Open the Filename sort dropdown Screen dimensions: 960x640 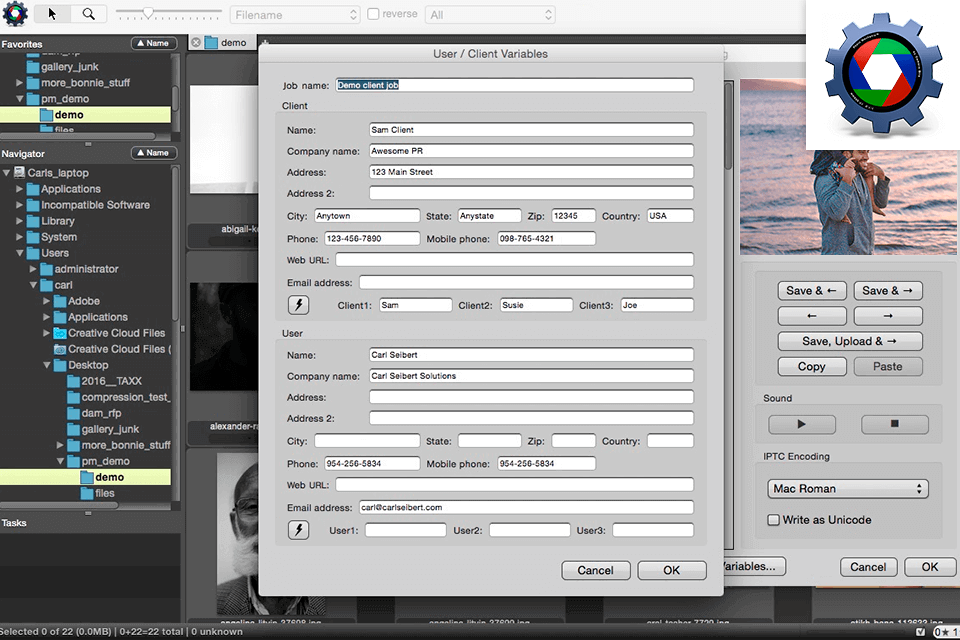(x=294, y=14)
